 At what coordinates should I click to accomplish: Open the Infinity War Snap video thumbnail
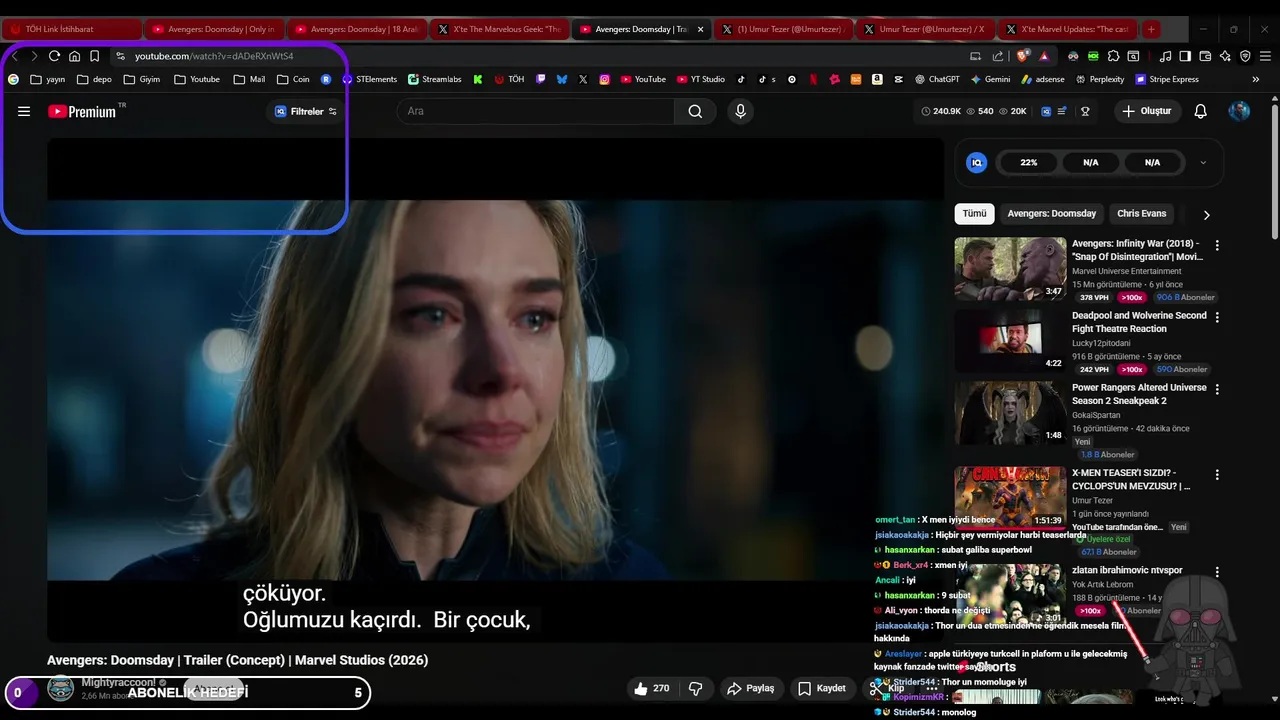click(x=1010, y=268)
